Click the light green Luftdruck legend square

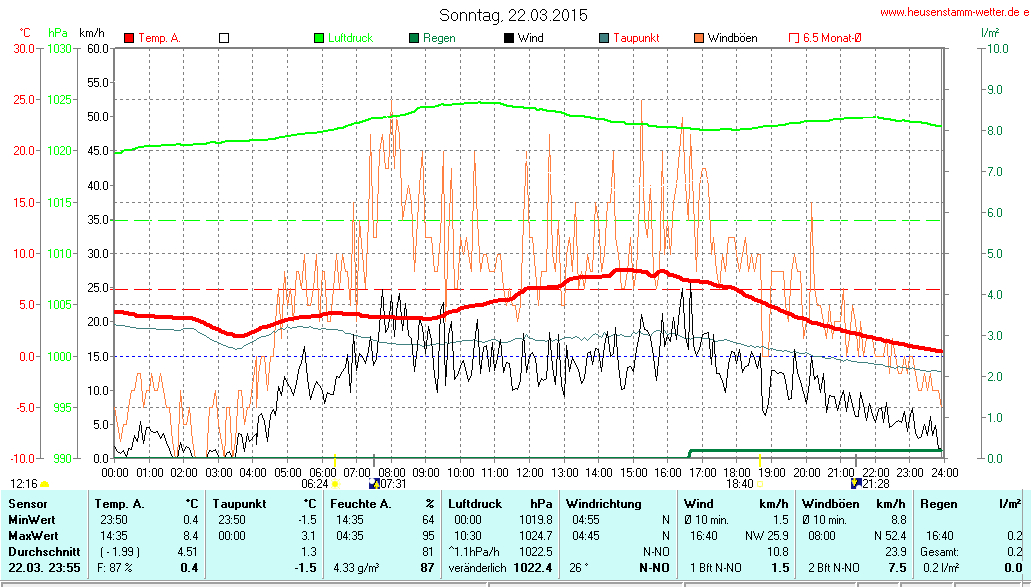coord(319,38)
